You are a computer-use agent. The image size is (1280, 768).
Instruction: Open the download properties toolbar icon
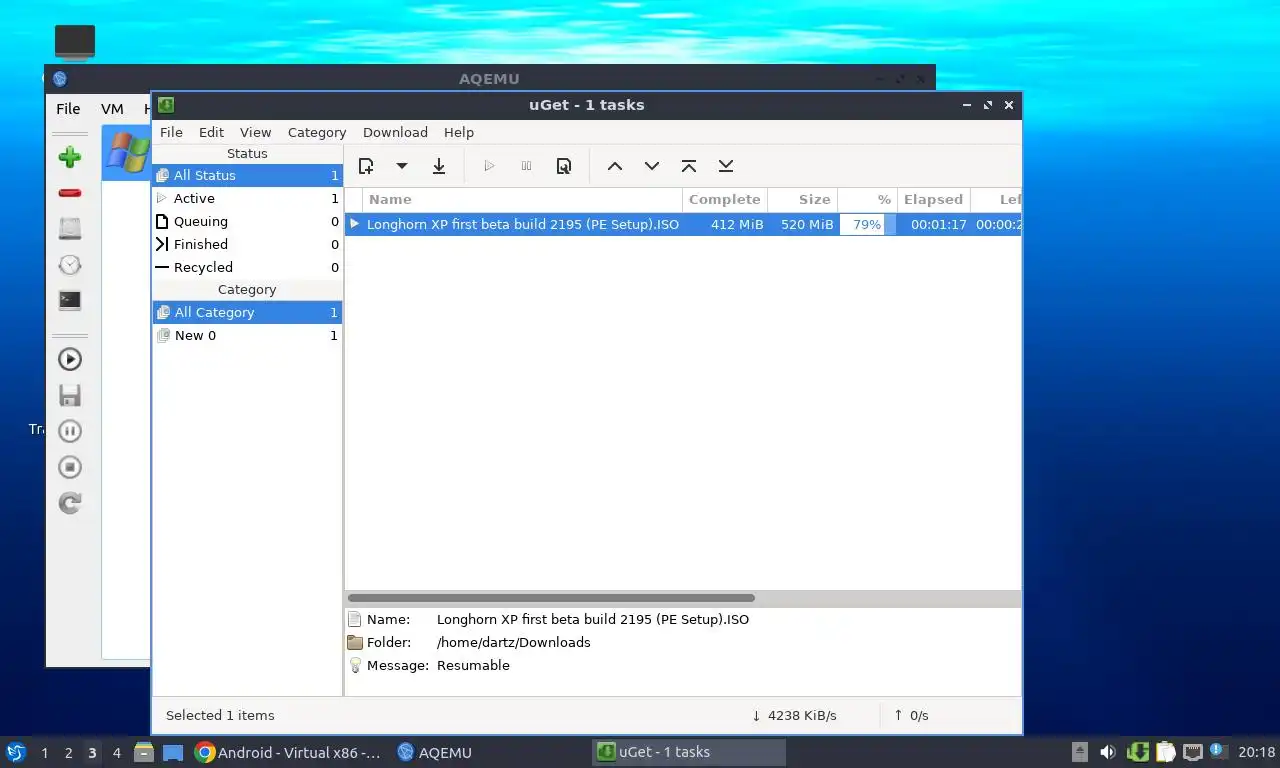coord(564,166)
